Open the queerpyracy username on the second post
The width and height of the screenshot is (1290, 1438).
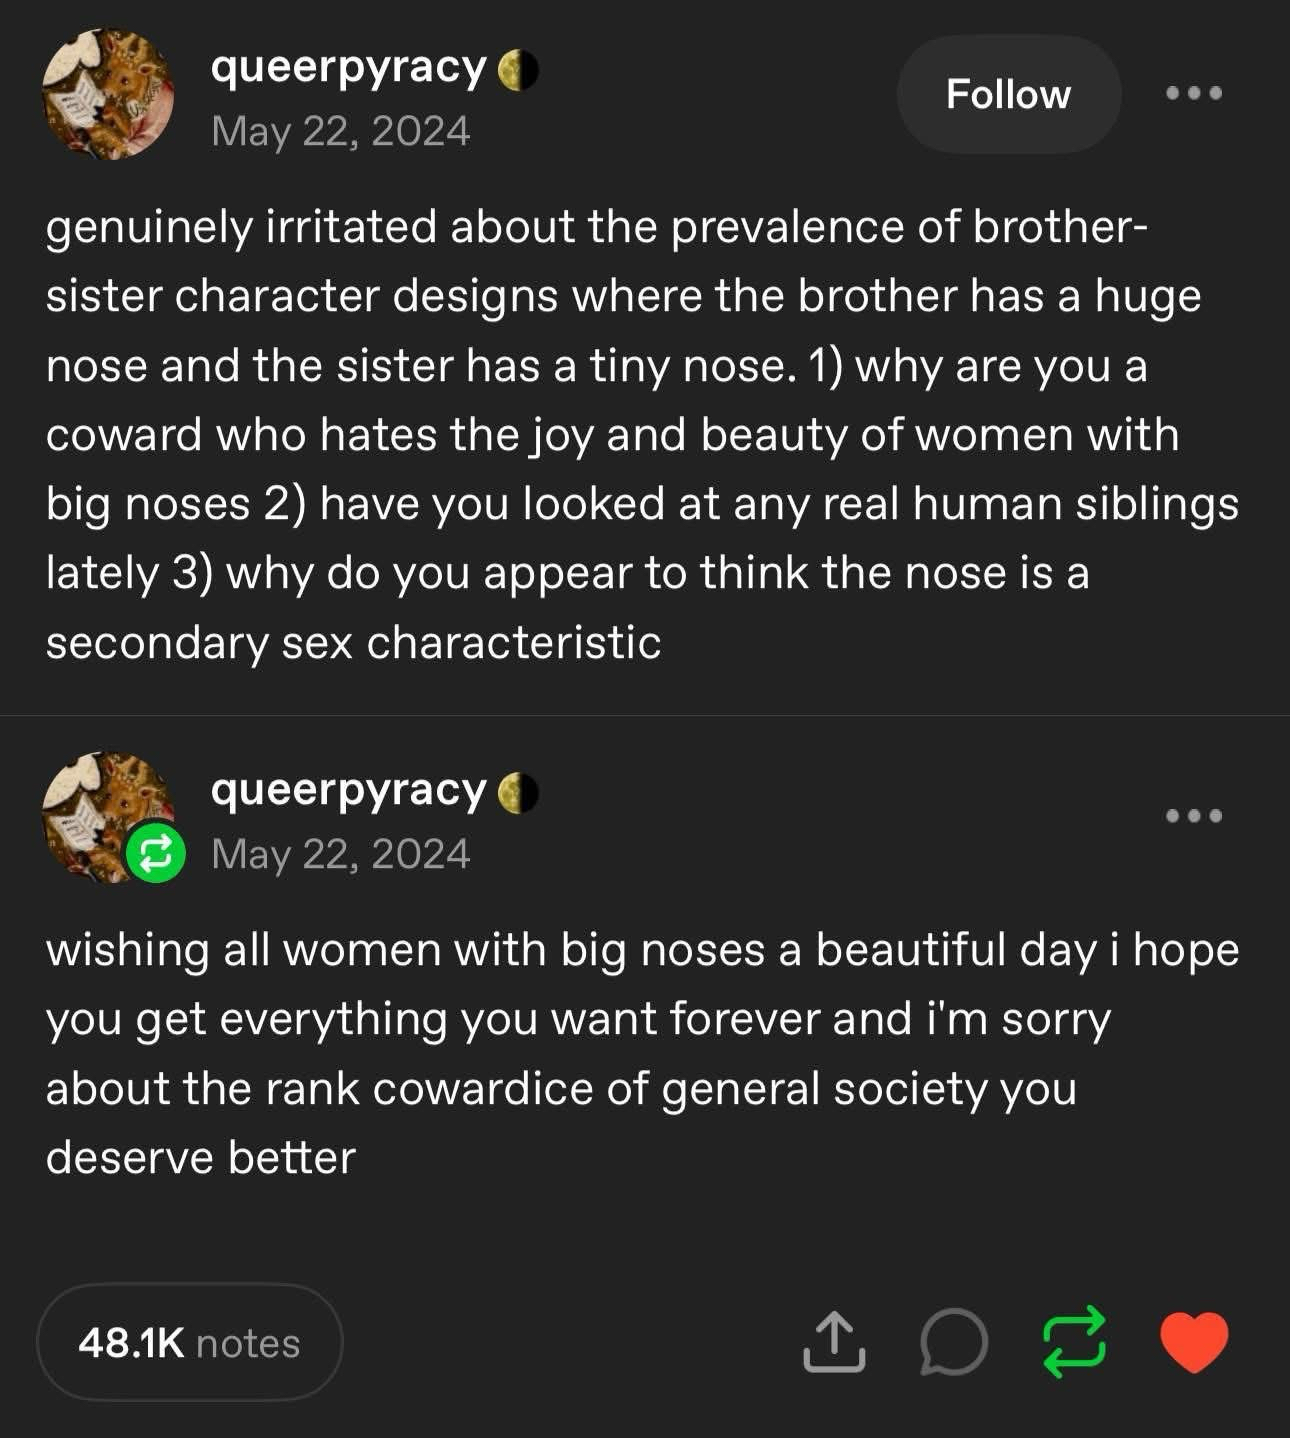(x=348, y=790)
